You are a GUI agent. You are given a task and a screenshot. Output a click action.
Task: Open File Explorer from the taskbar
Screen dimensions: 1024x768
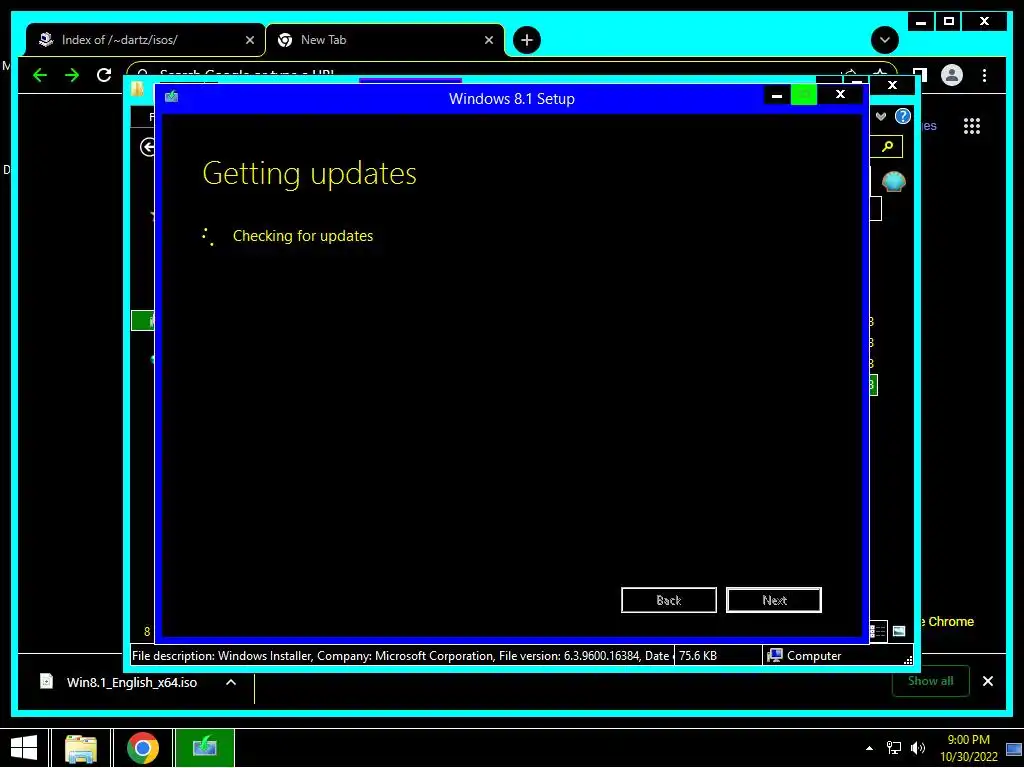tap(81, 748)
